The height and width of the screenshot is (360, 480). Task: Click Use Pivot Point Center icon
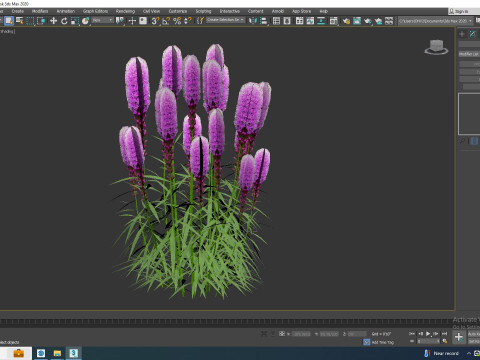[120, 21]
